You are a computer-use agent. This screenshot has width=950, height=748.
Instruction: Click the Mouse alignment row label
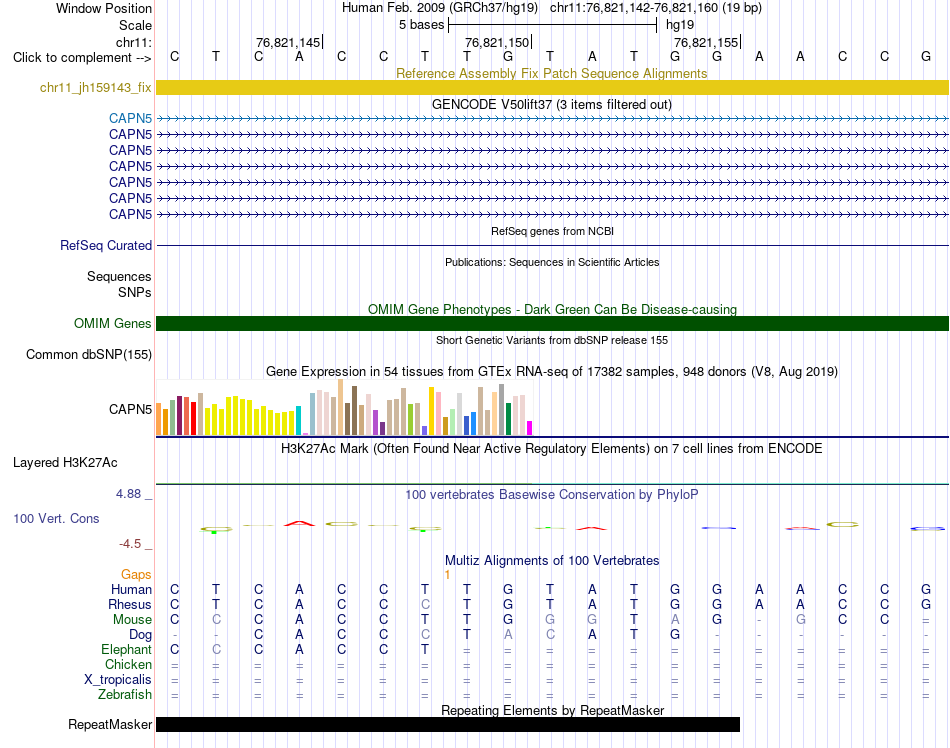coord(132,620)
